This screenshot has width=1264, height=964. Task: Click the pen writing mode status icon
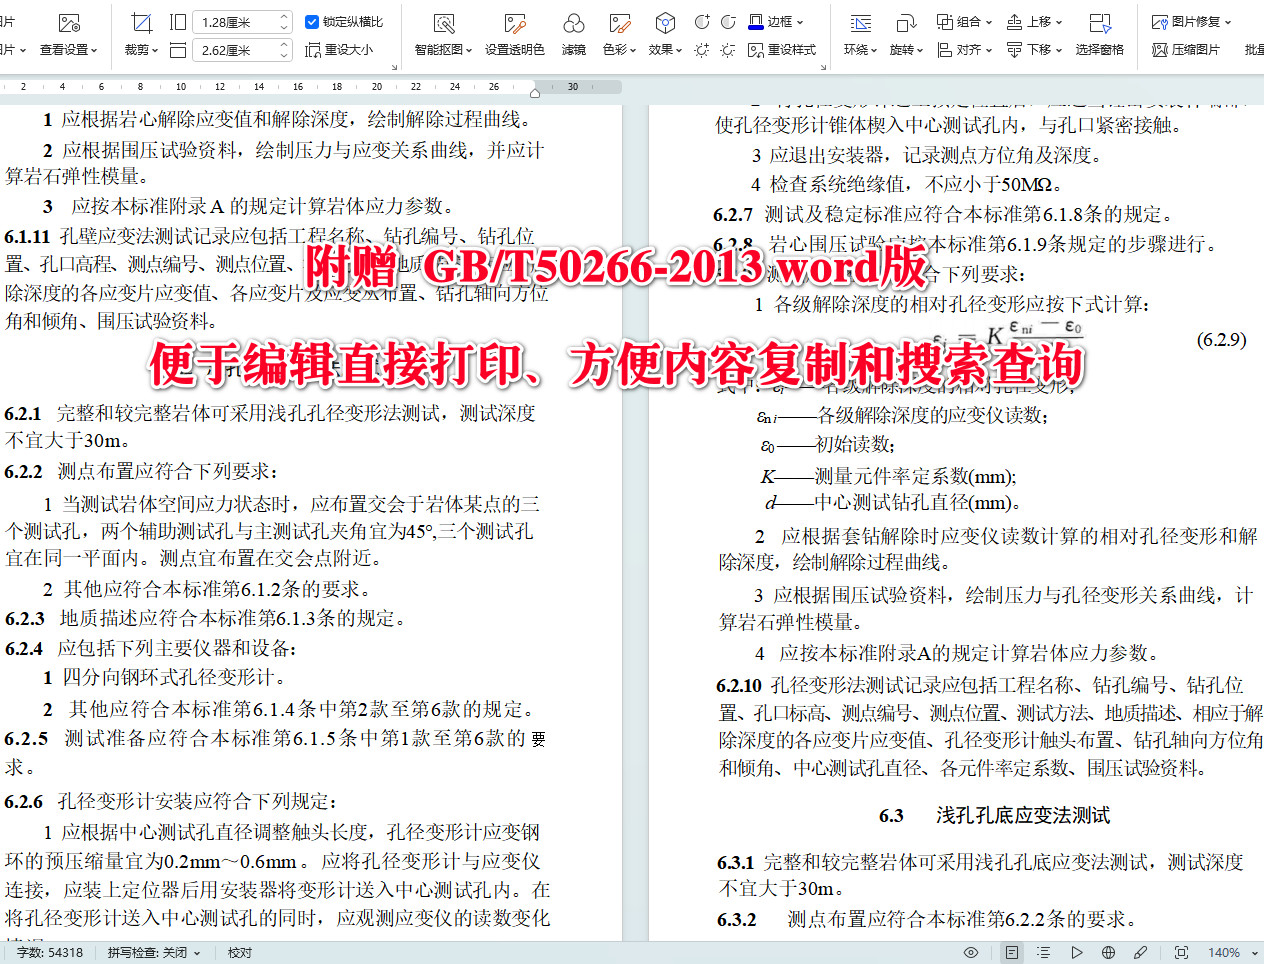pos(1140,952)
